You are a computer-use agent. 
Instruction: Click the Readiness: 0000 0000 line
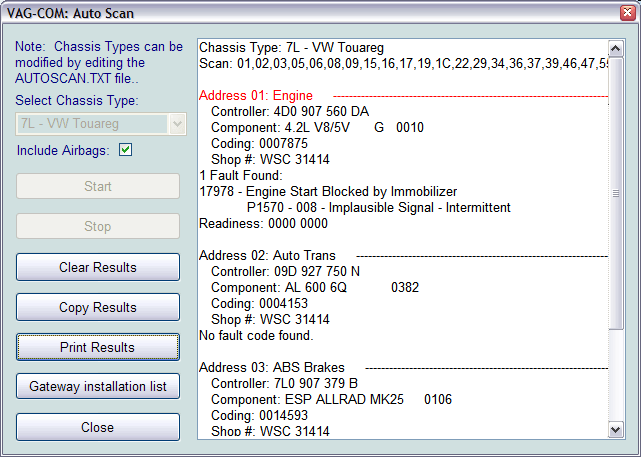pyautogui.click(x=263, y=224)
